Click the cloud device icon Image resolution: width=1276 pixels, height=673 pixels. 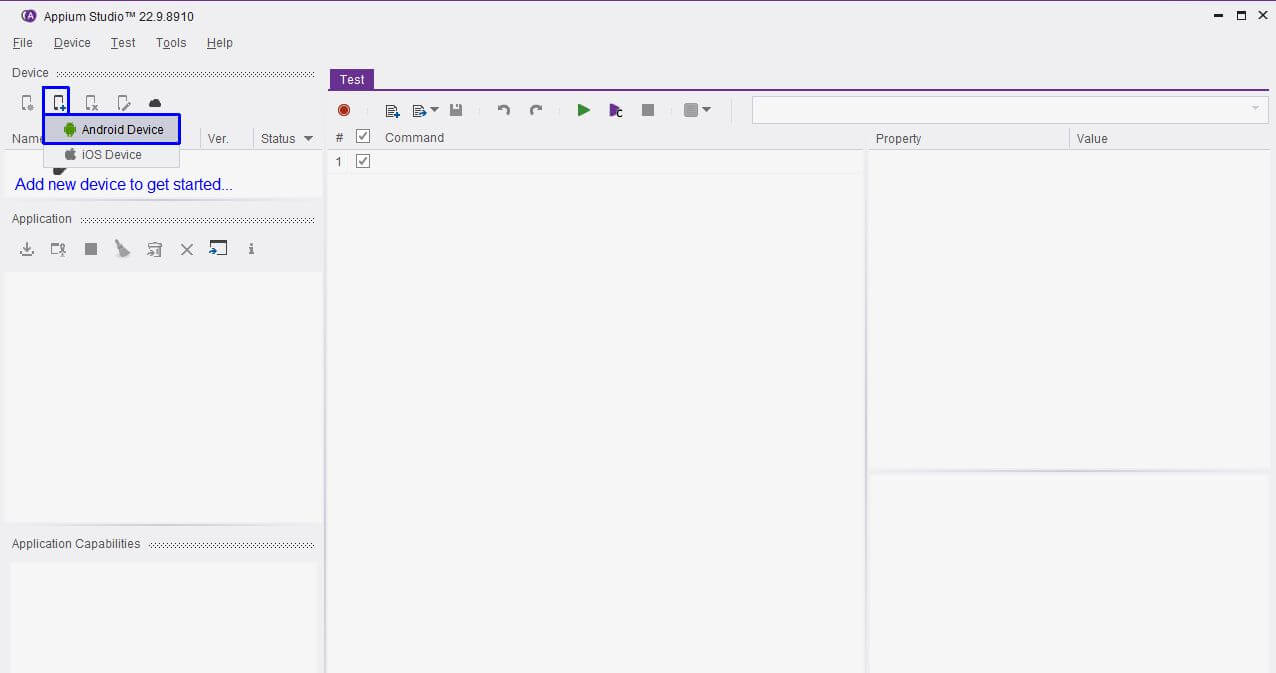(155, 103)
